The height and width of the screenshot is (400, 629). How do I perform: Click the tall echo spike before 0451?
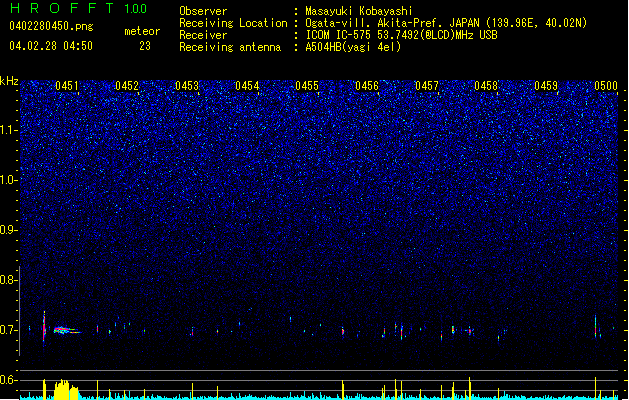click(x=44, y=326)
